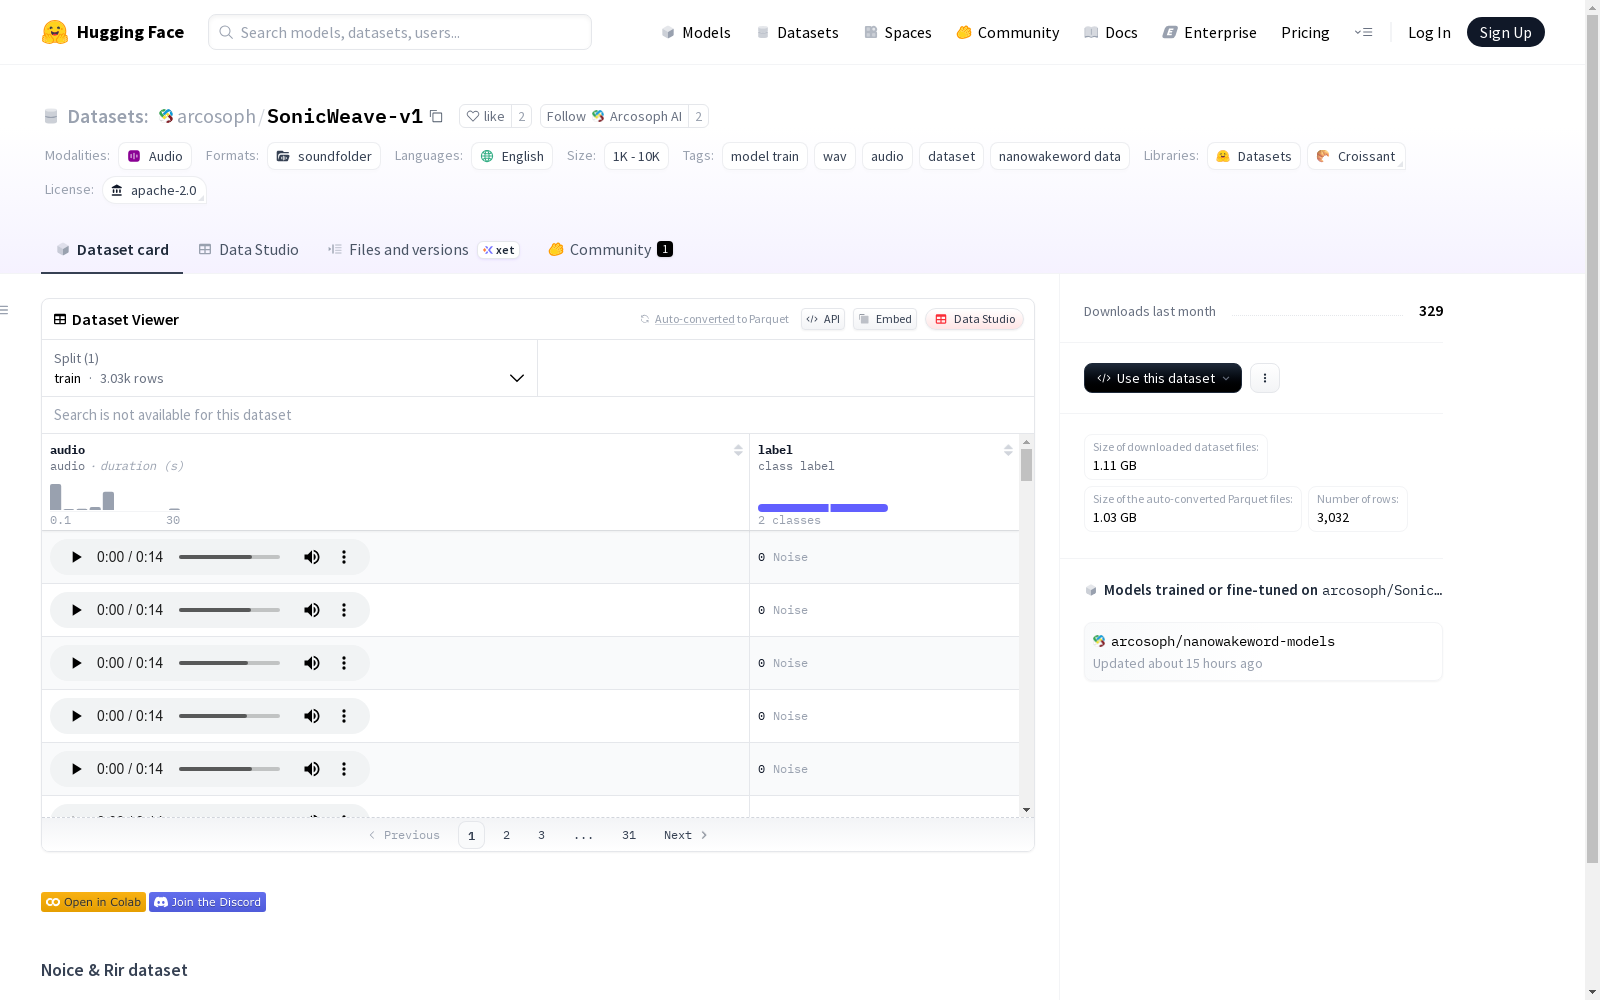Focus the search models, datasets, users field
This screenshot has width=1600, height=1000.
point(400,32)
